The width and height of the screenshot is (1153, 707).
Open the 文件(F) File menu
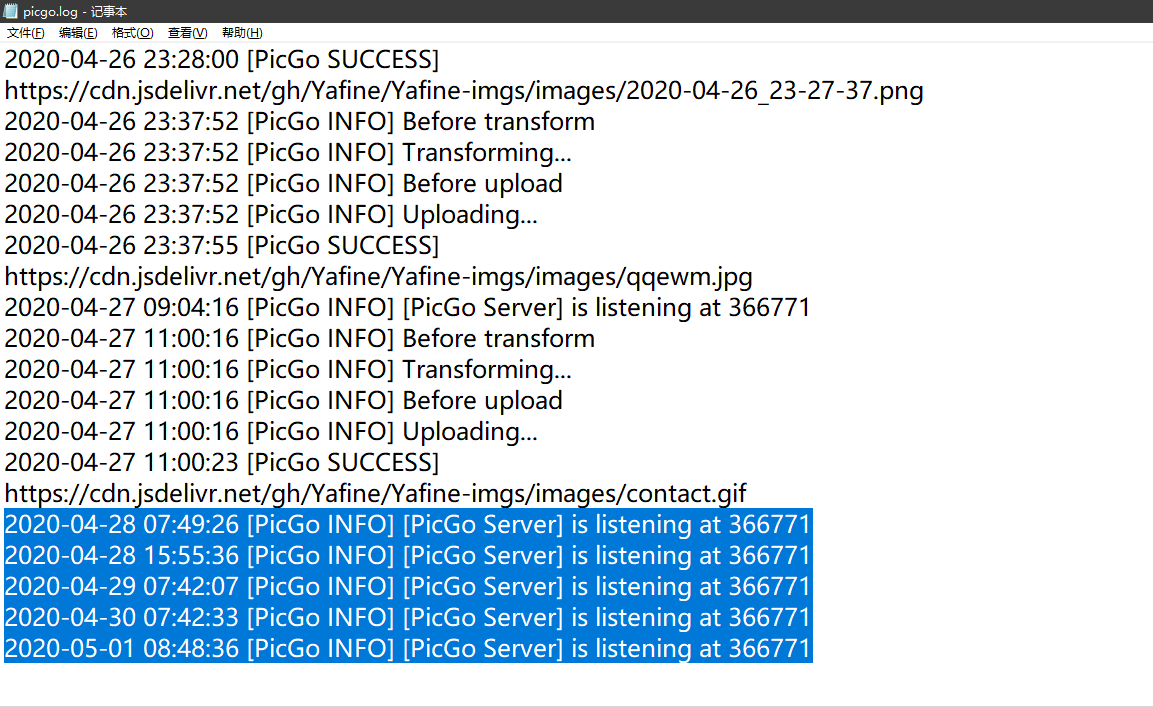point(25,33)
